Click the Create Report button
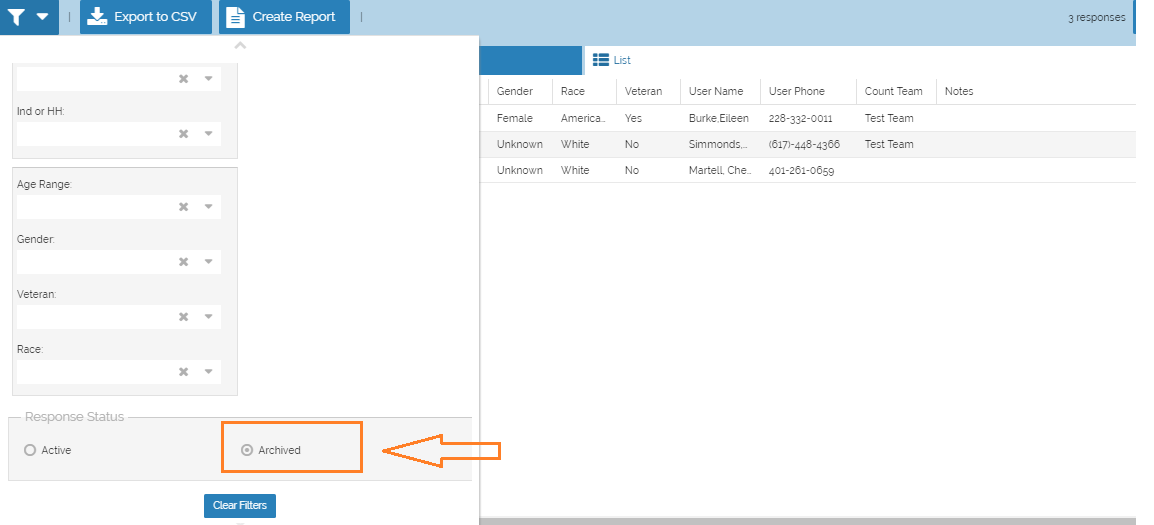The width and height of the screenshot is (1154, 525). pos(284,17)
